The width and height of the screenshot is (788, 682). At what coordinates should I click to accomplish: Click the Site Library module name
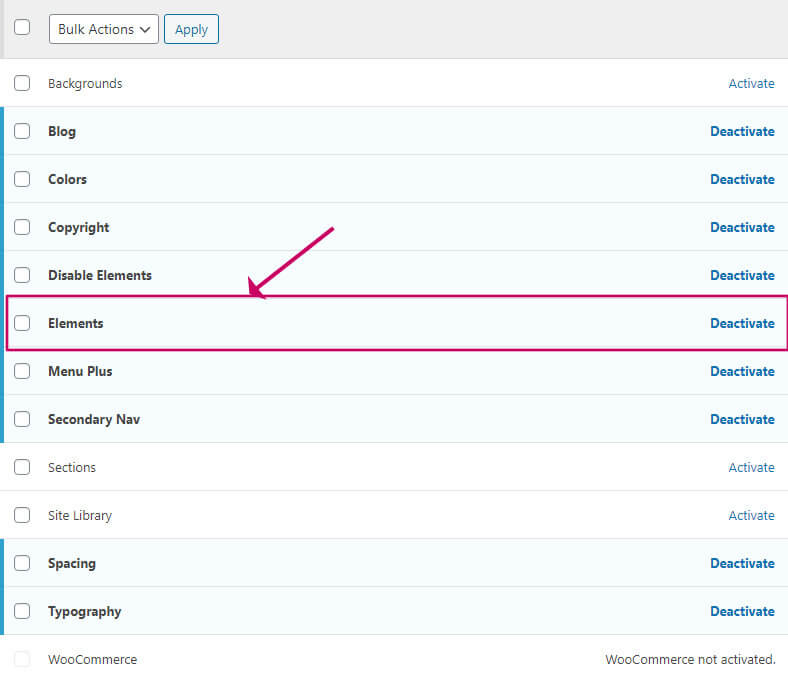[80, 516]
